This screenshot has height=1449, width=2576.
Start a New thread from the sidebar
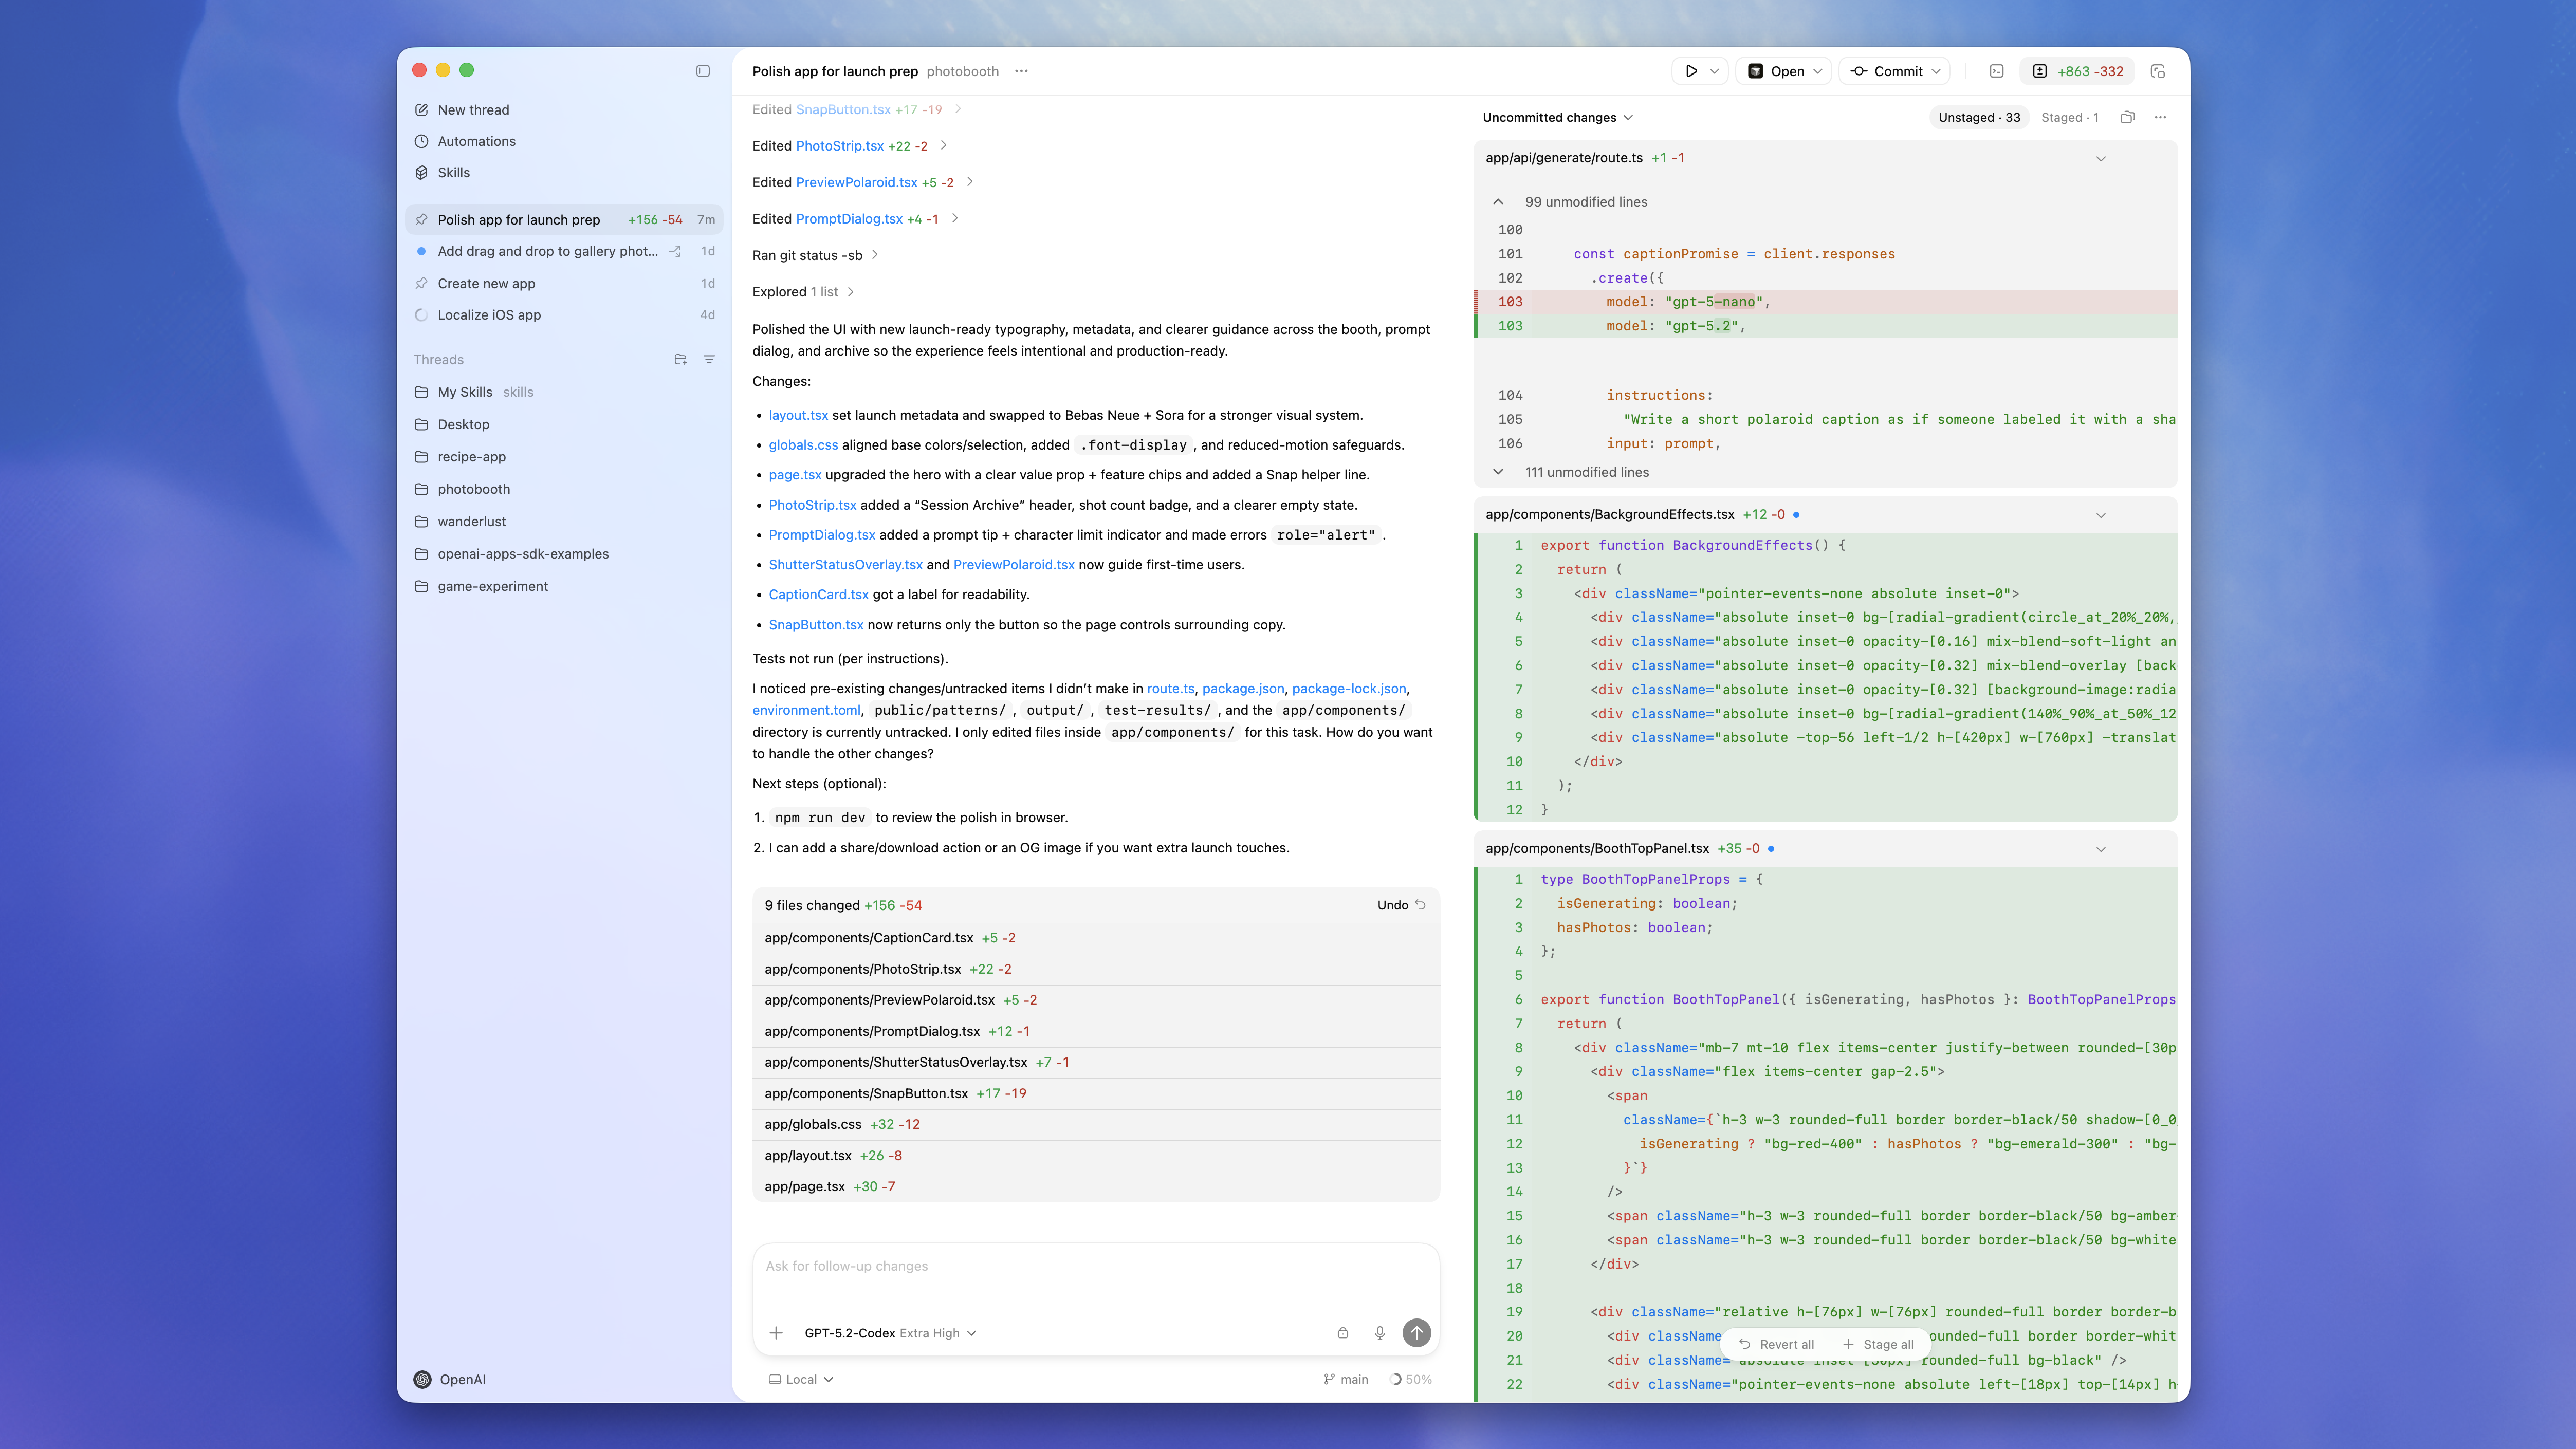[473, 109]
